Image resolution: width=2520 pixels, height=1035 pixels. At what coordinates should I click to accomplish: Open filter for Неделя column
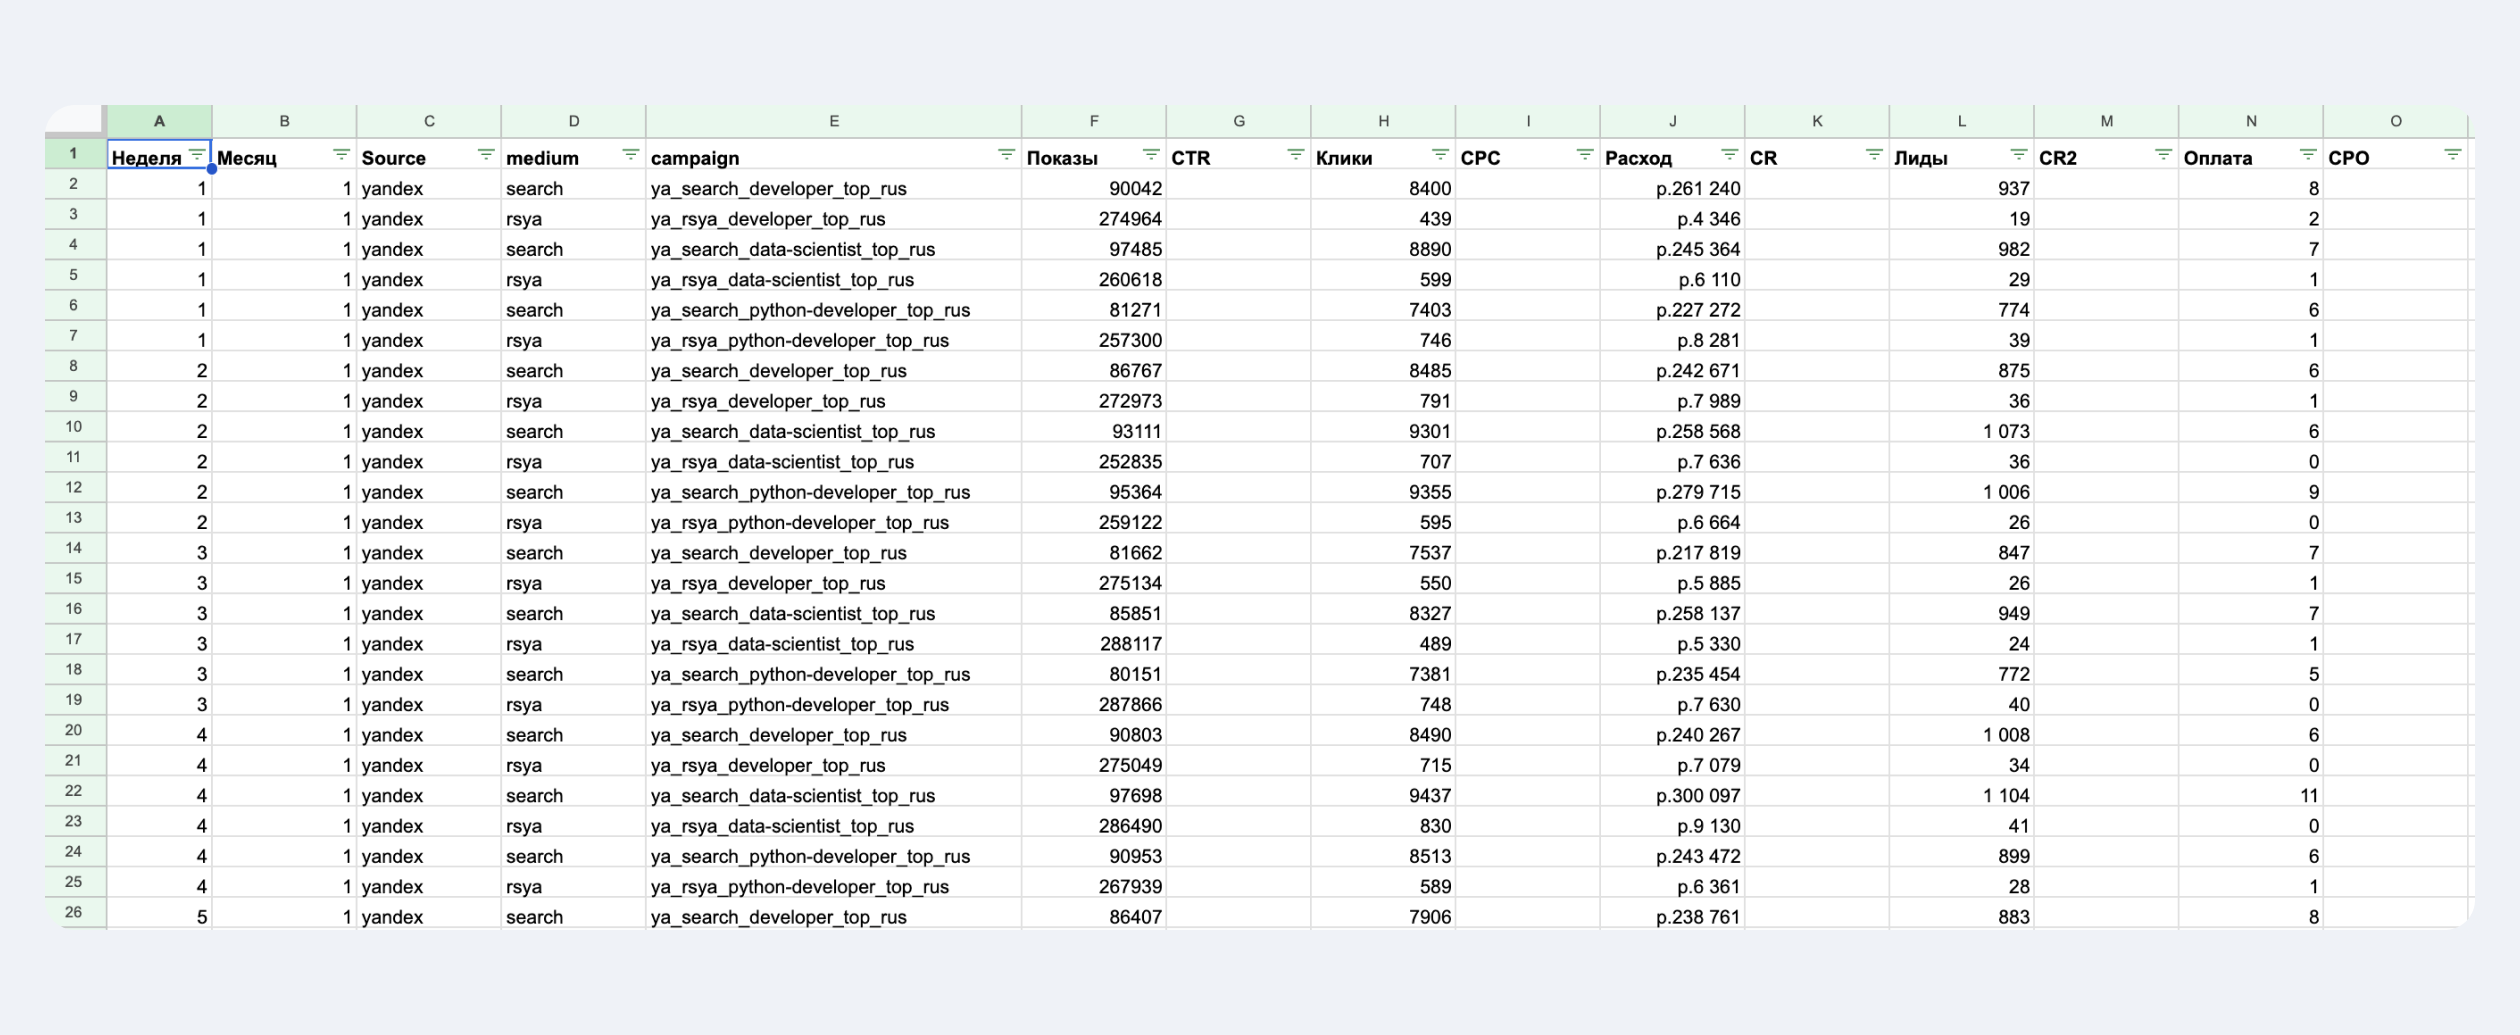pos(197,155)
